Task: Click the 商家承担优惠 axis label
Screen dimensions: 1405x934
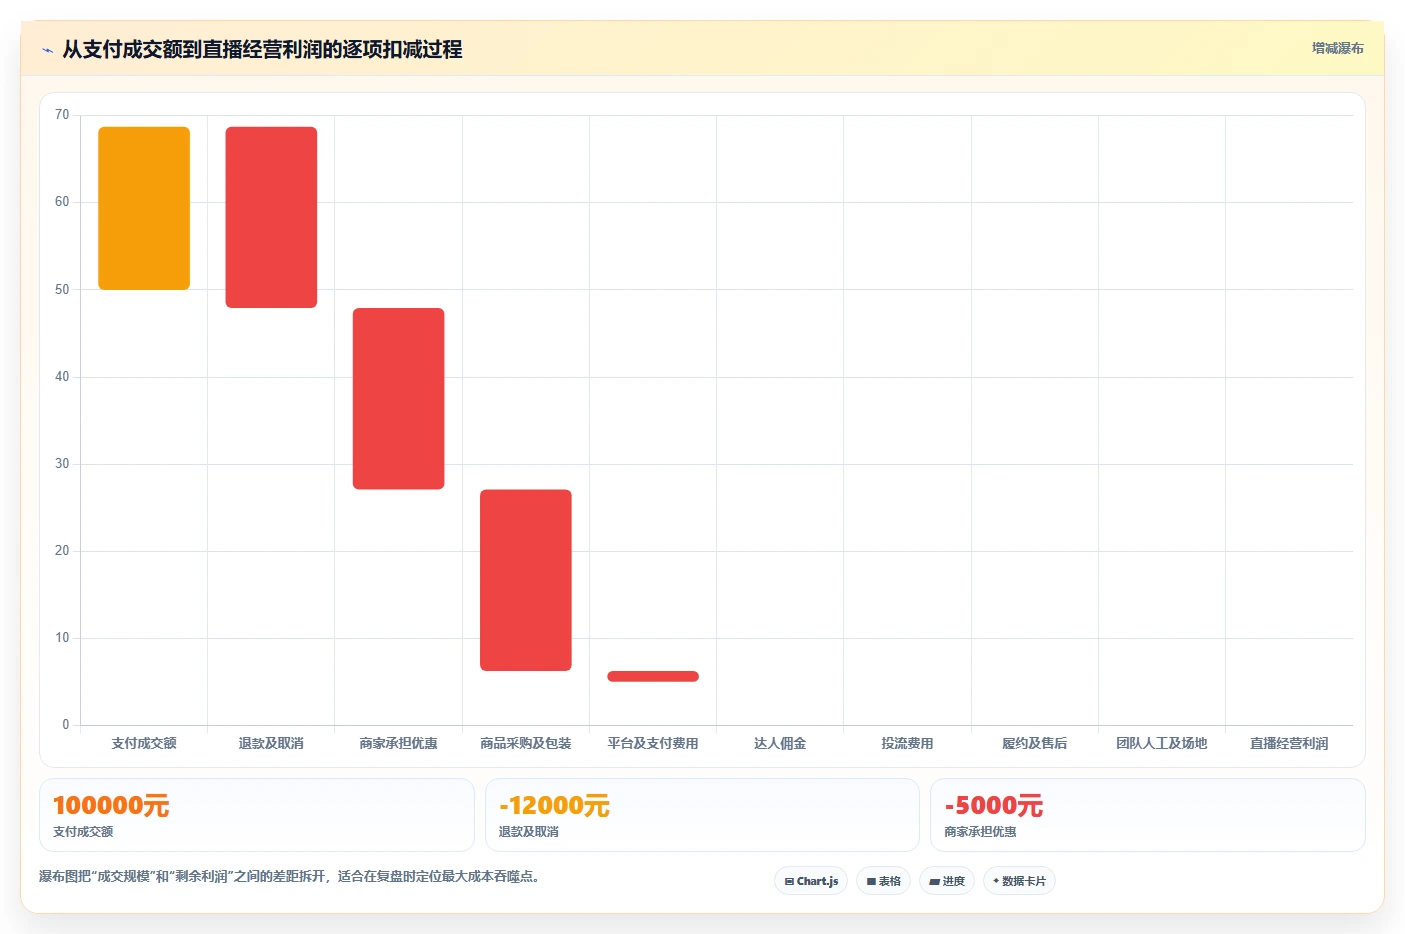Action: [398, 743]
